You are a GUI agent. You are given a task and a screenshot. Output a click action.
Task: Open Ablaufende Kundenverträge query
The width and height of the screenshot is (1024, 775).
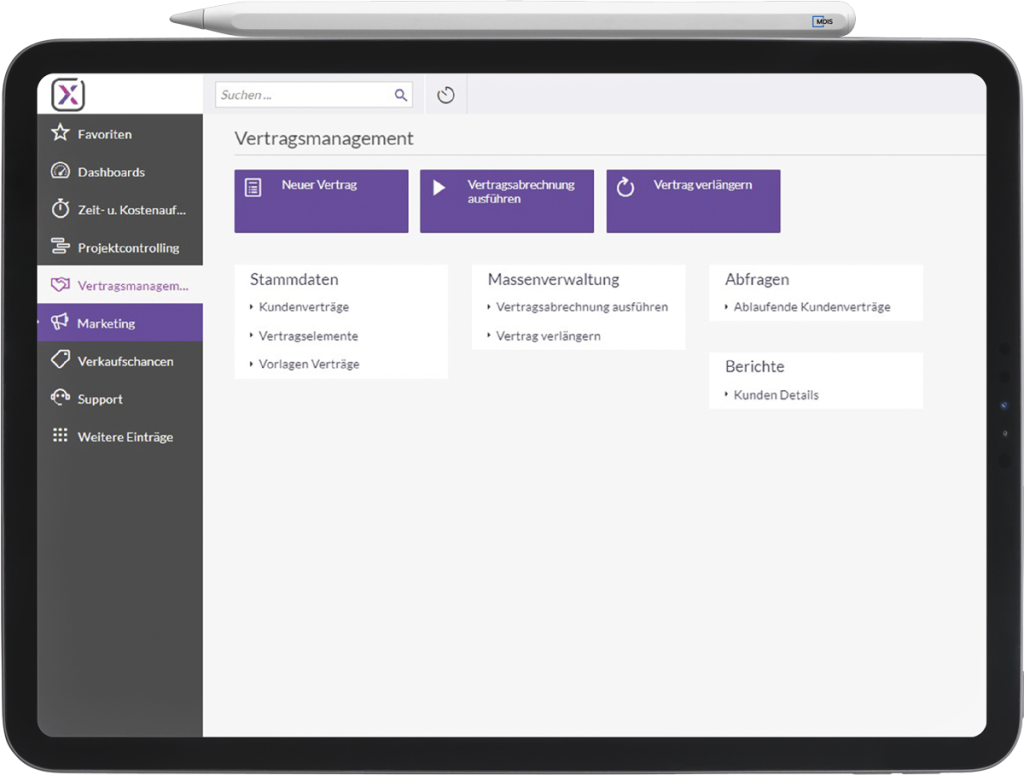coord(811,307)
